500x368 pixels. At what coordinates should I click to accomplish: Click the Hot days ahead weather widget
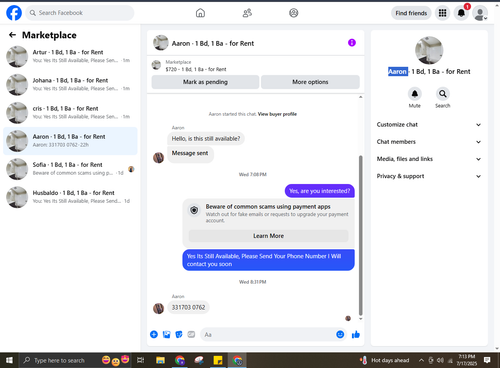[x=385, y=360]
